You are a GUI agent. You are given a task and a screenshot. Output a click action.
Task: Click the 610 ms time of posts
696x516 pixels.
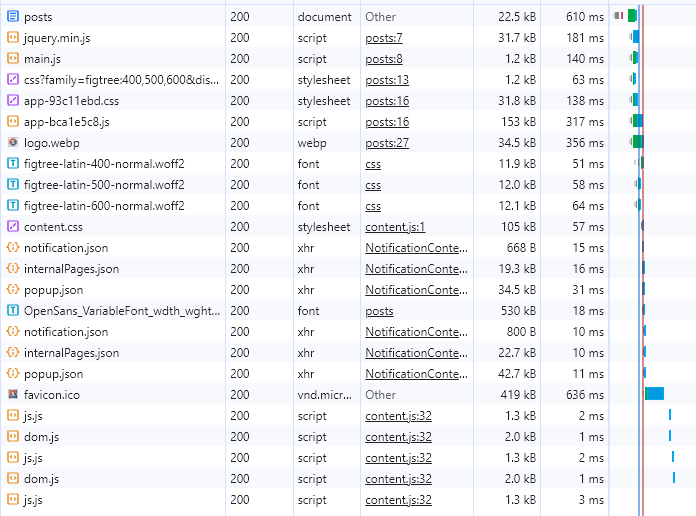585,17
